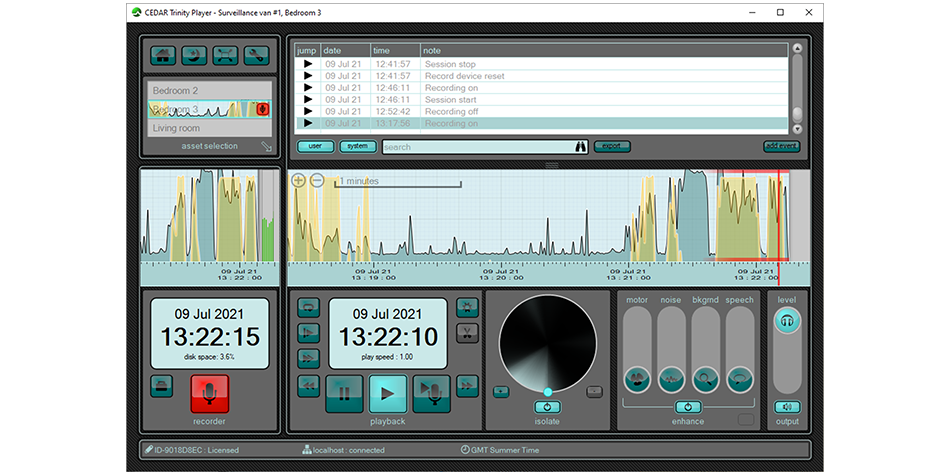Click the headphones output level icon
The width and height of the screenshot is (950, 475).
pos(787,321)
